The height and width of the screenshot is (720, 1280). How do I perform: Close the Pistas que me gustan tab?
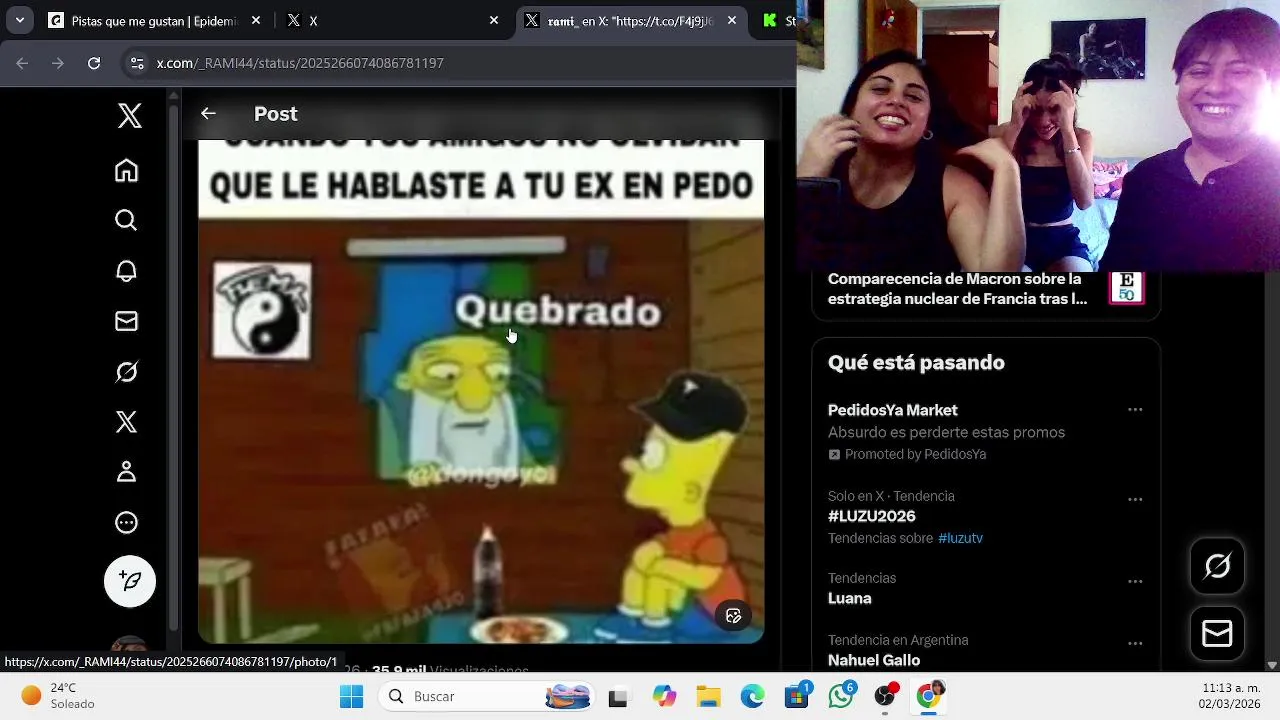256,20
